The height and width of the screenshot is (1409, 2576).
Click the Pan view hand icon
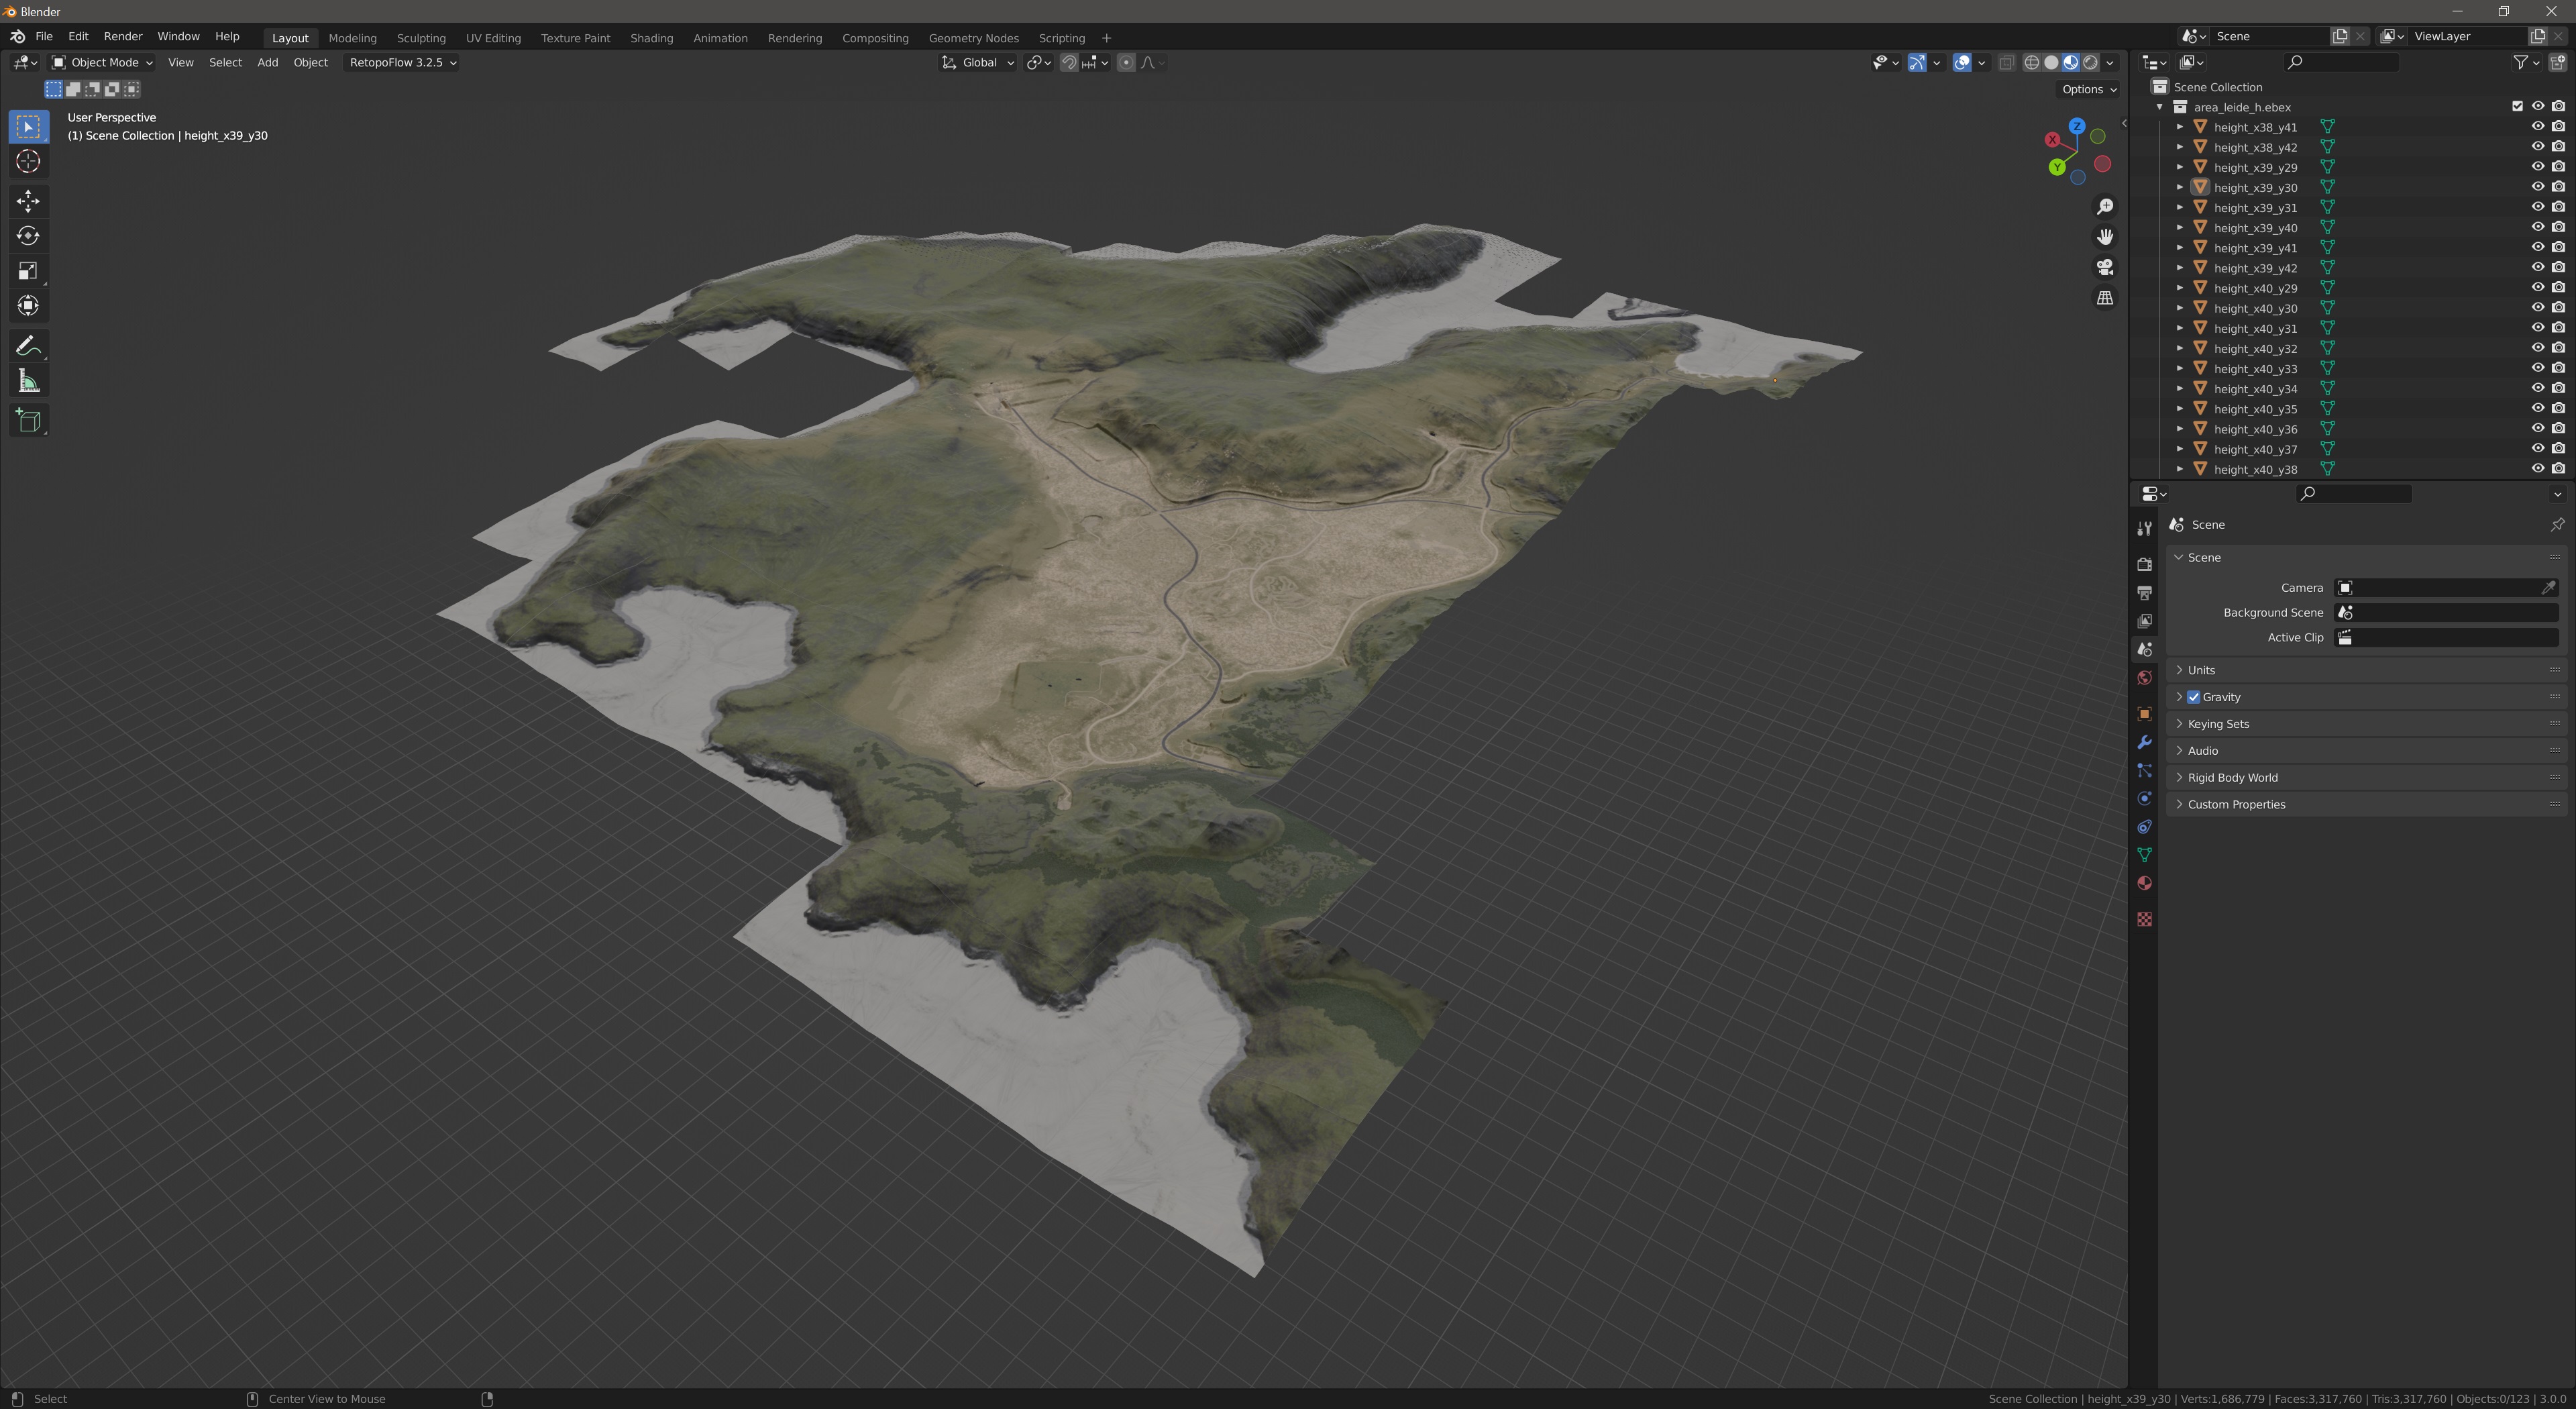pyautogui.click(x=2105, y=237)
